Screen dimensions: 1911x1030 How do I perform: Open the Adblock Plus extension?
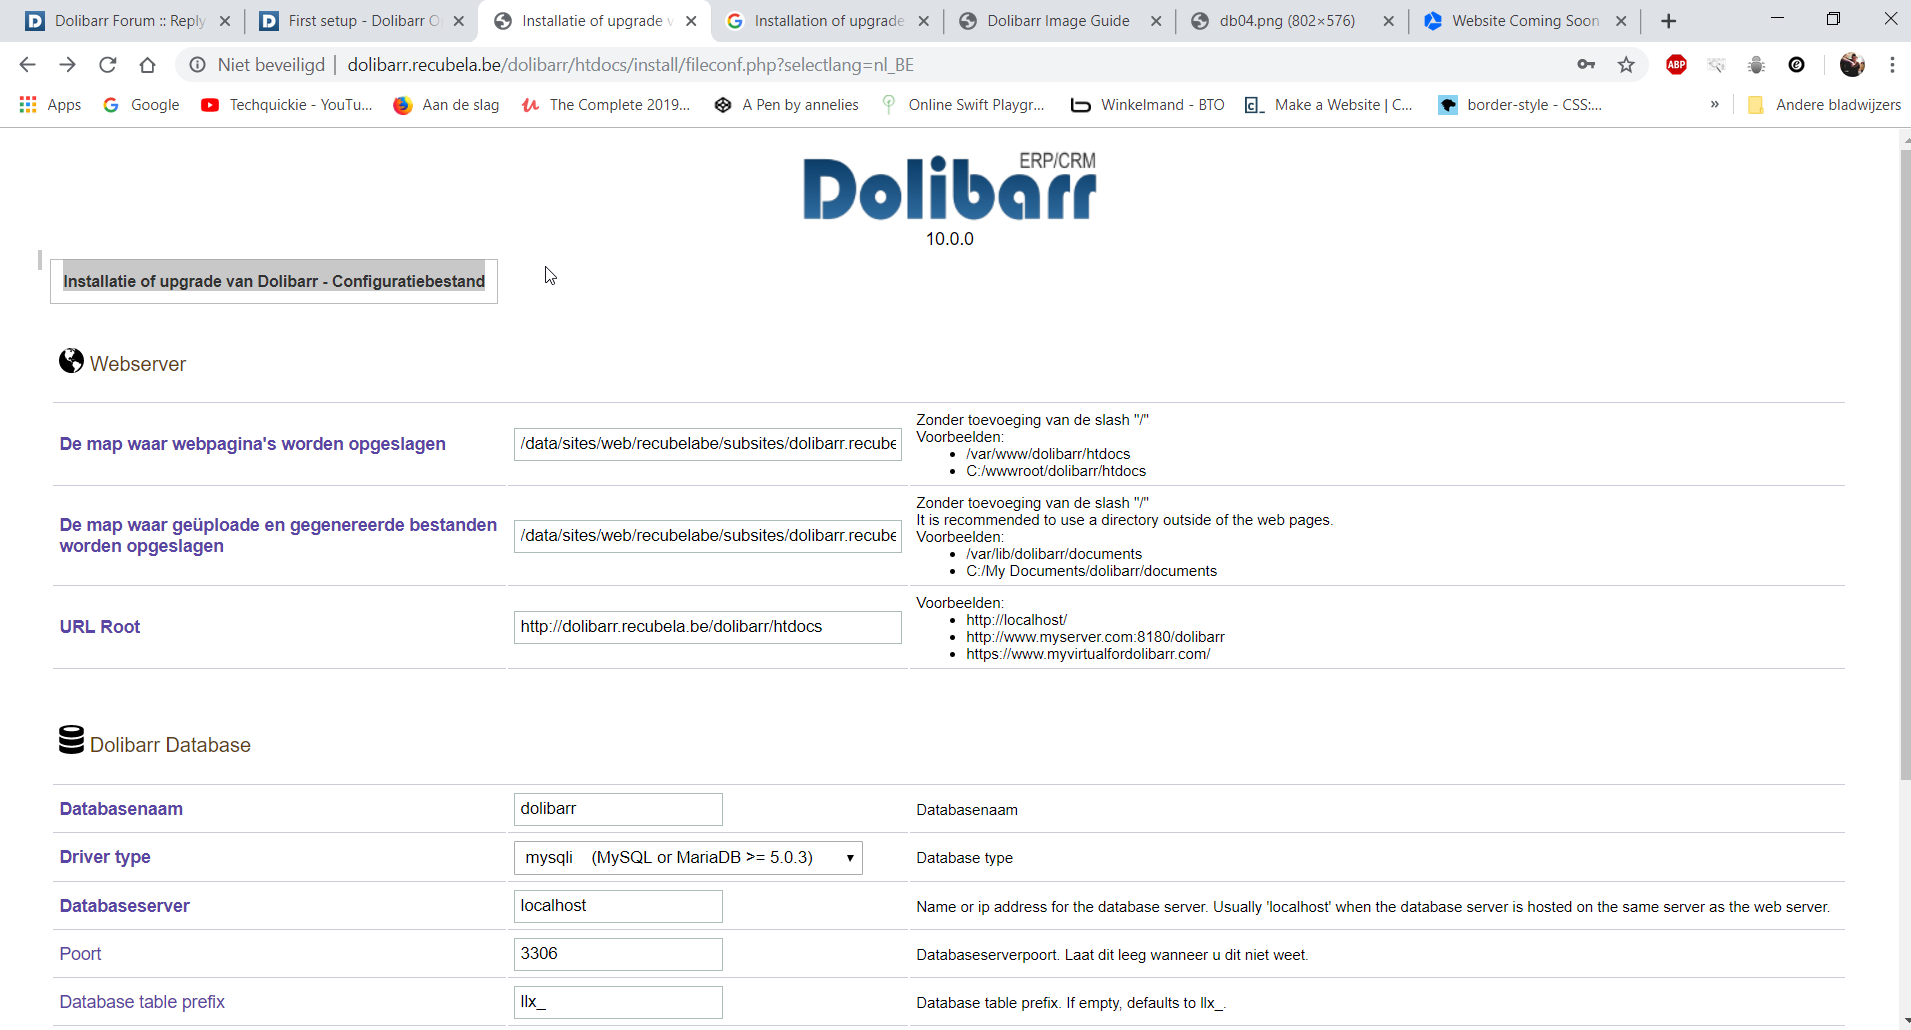tap(1677, 65)
